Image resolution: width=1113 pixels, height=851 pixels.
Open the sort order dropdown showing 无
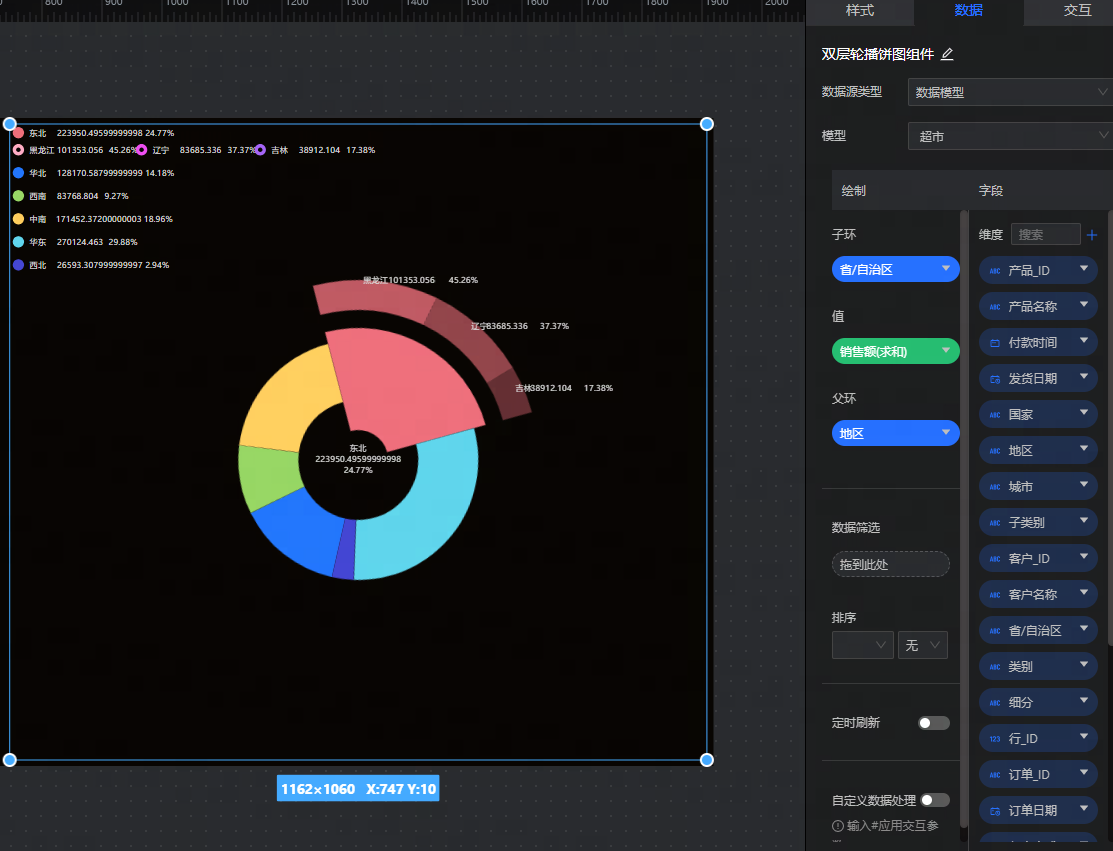click(922, 646)
